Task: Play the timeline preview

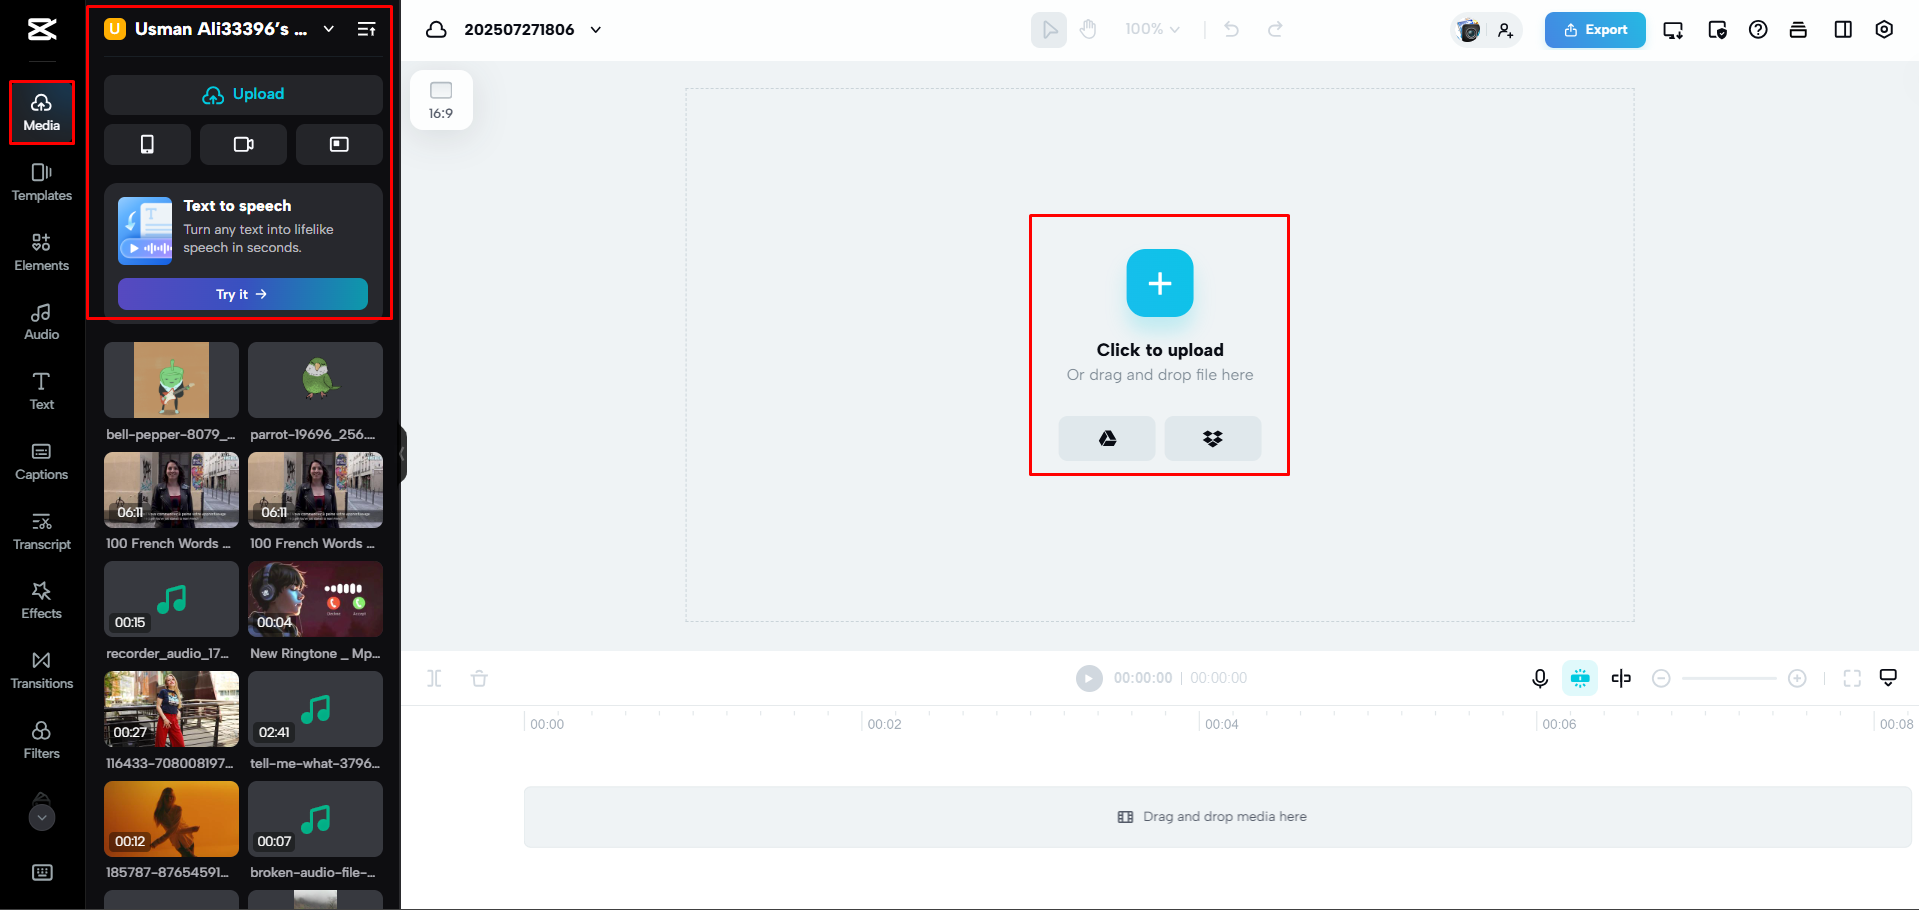Action: point(1089,678)
